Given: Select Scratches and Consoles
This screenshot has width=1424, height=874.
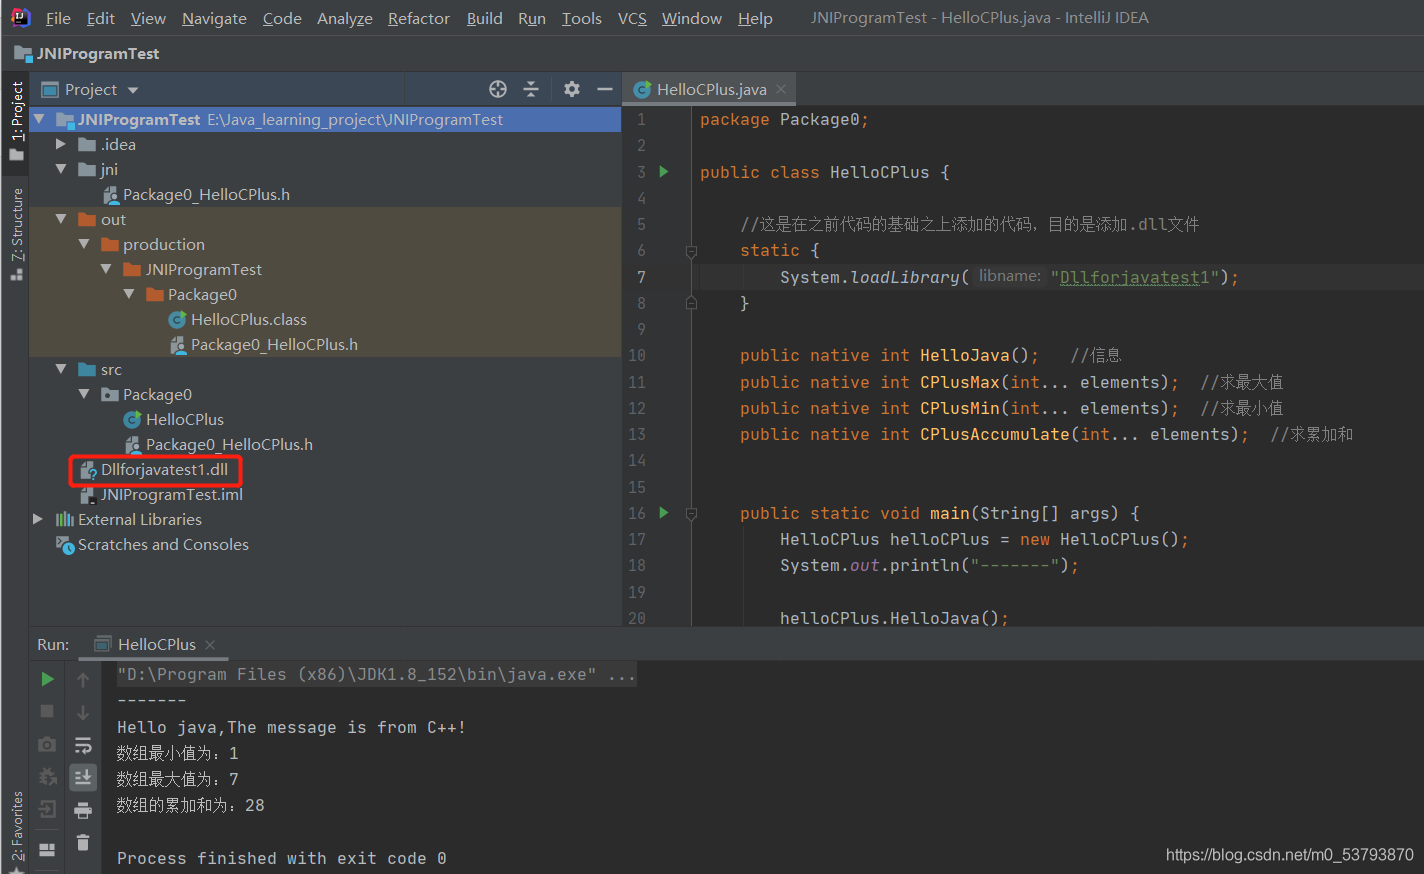Looking at the screenshot, I should pos(163,544).
